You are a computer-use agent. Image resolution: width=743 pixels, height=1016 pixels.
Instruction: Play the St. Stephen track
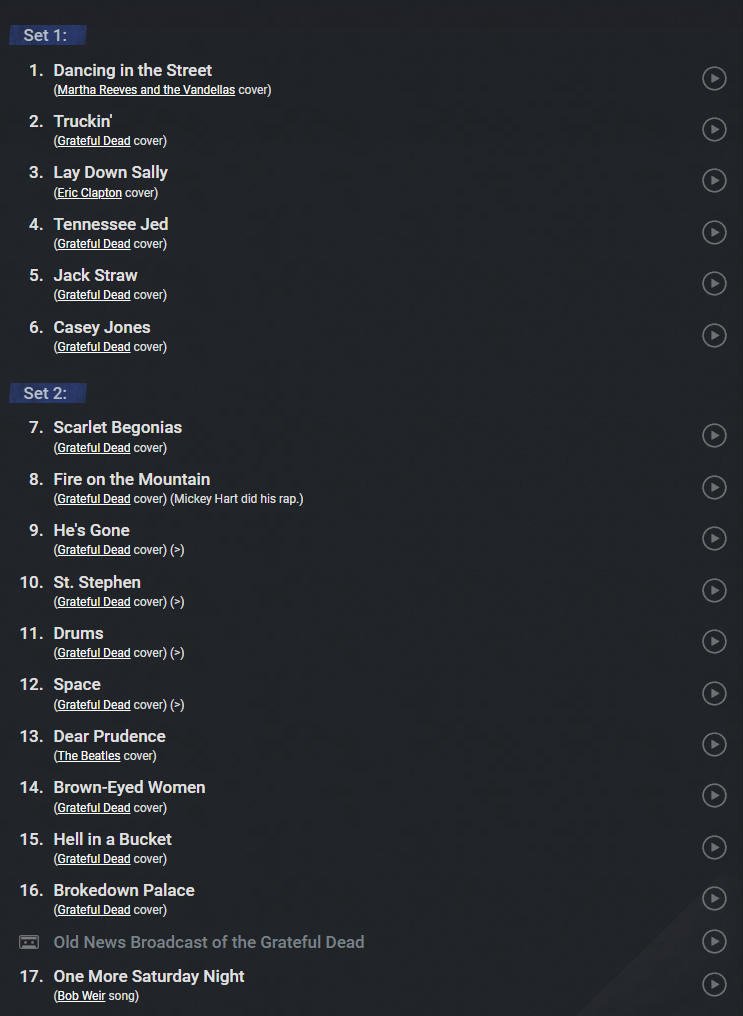coord(714,590)
